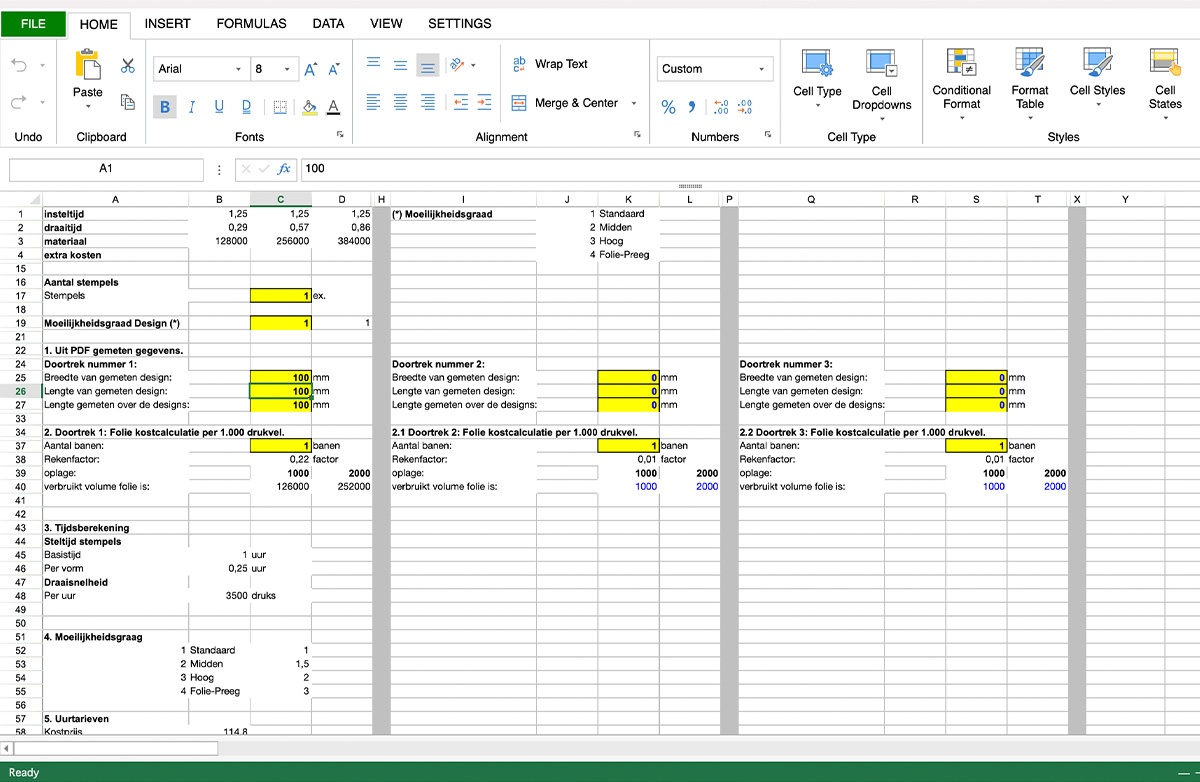Screen dimensions: 1200x782
Task: Click the Copy icon below the scissors
Action: point(128,102)
